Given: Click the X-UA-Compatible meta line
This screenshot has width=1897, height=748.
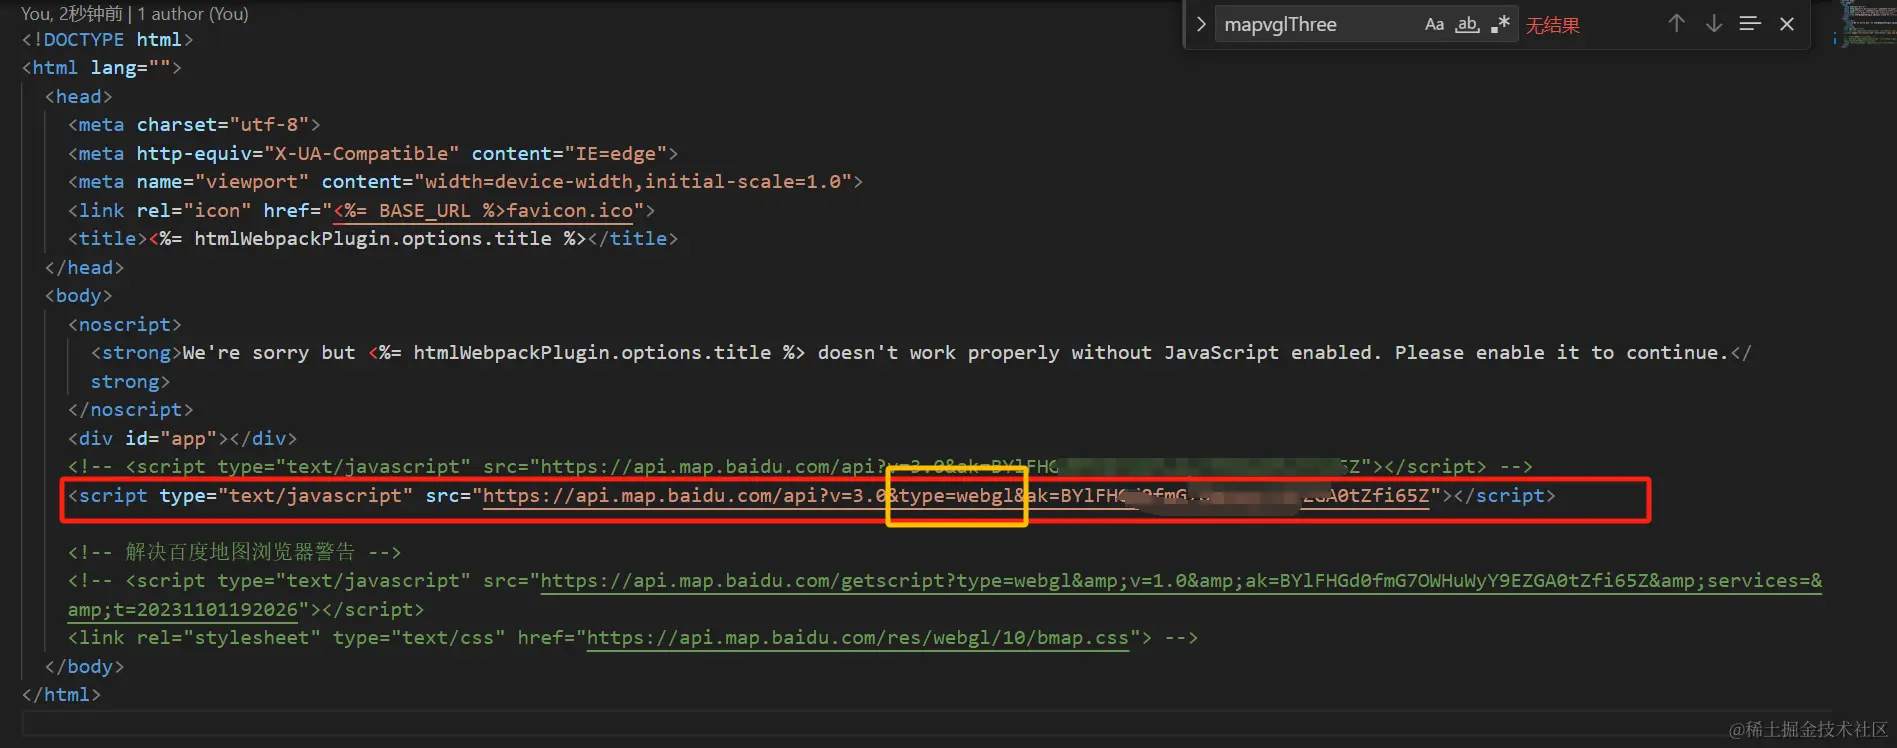Looking at the screenshot, I should [373, 154].
